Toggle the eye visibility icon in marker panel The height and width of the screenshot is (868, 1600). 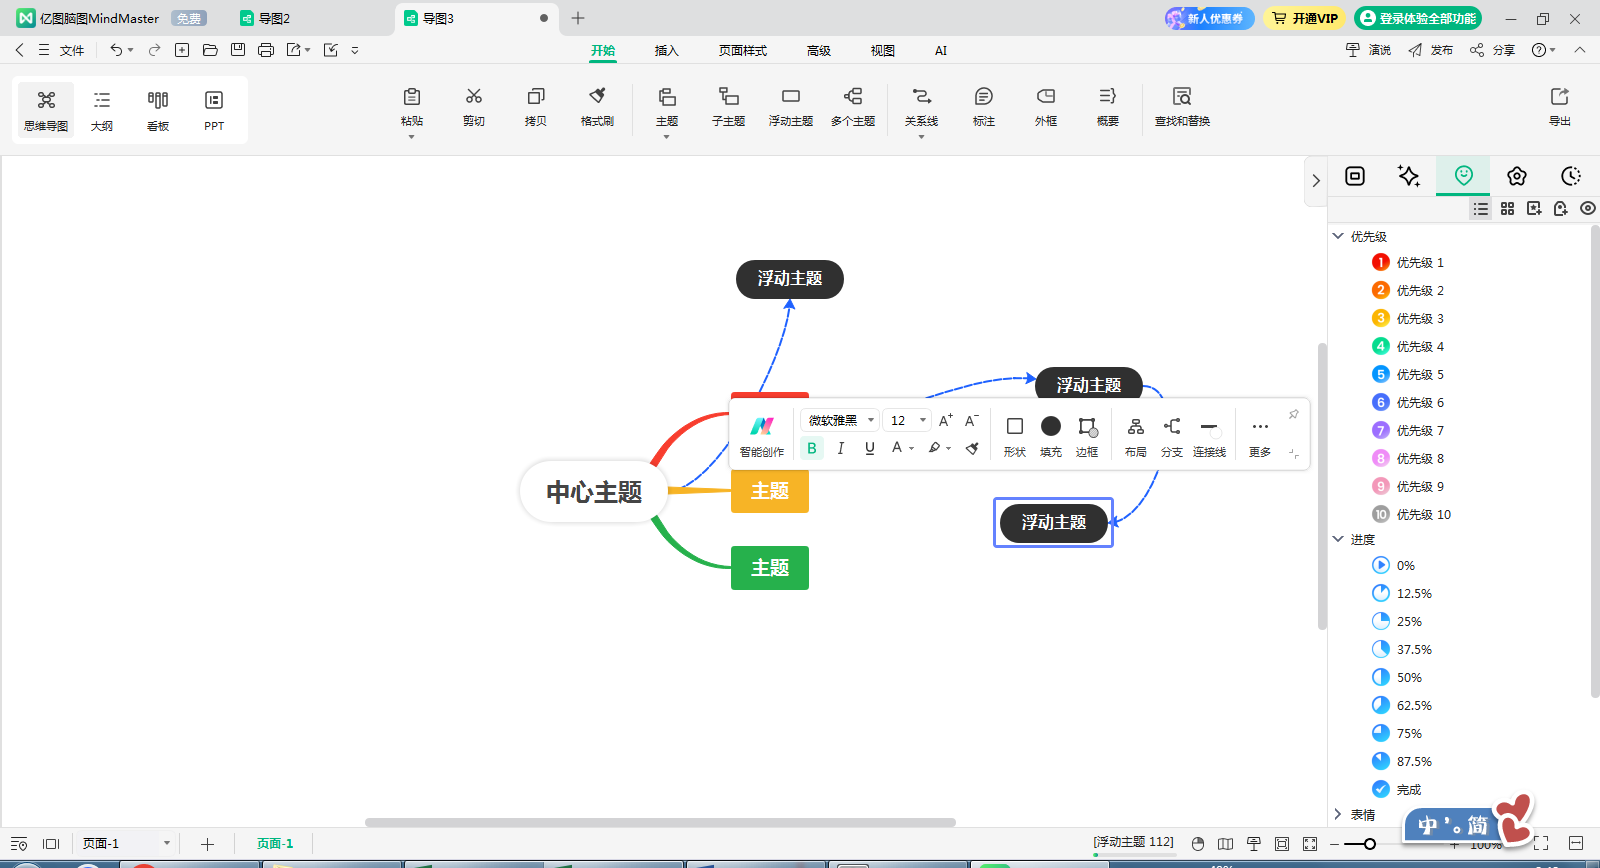pos(1588,208)
